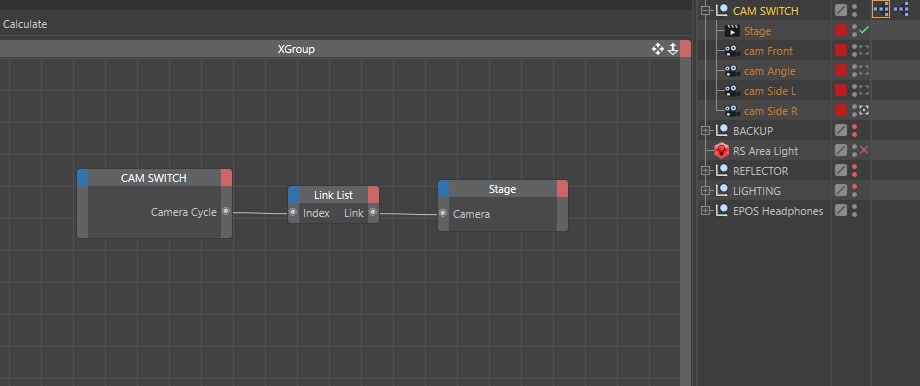This screenshot has width=920, height=386.
Task: Select the cam Side L camera object
Action: tap(770, 91)
